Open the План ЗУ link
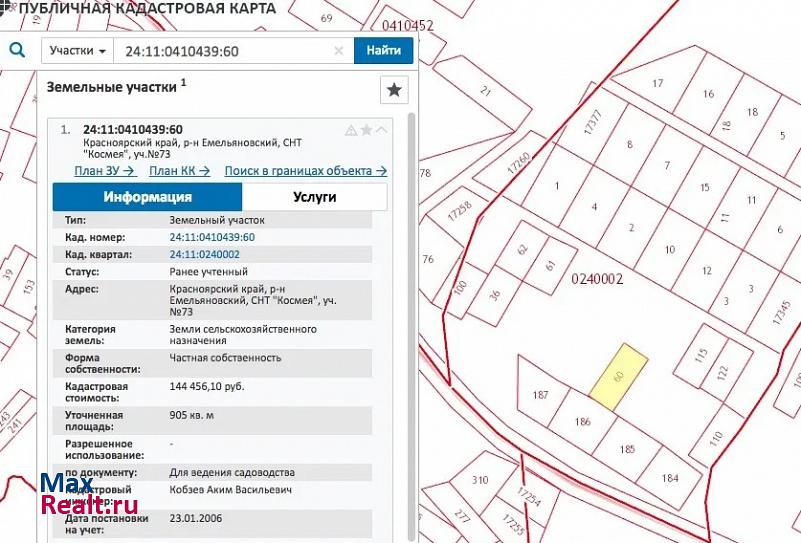 click(104, 171)
